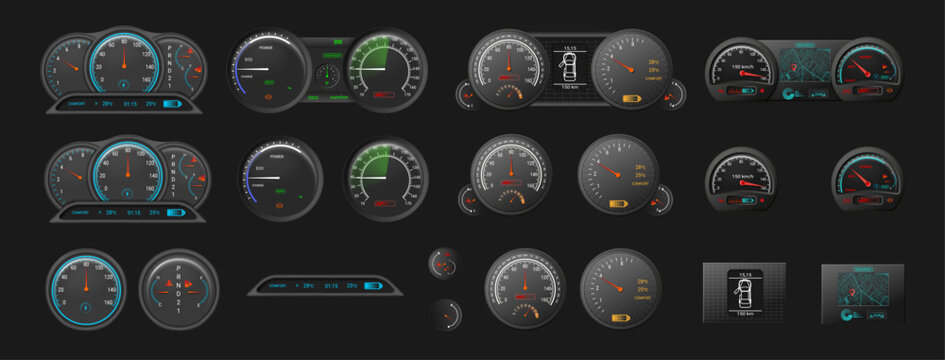Screen dimensions: 945x360
Task: Click "150 km" in the display joined between grey gauges
Action: point(570,87)
